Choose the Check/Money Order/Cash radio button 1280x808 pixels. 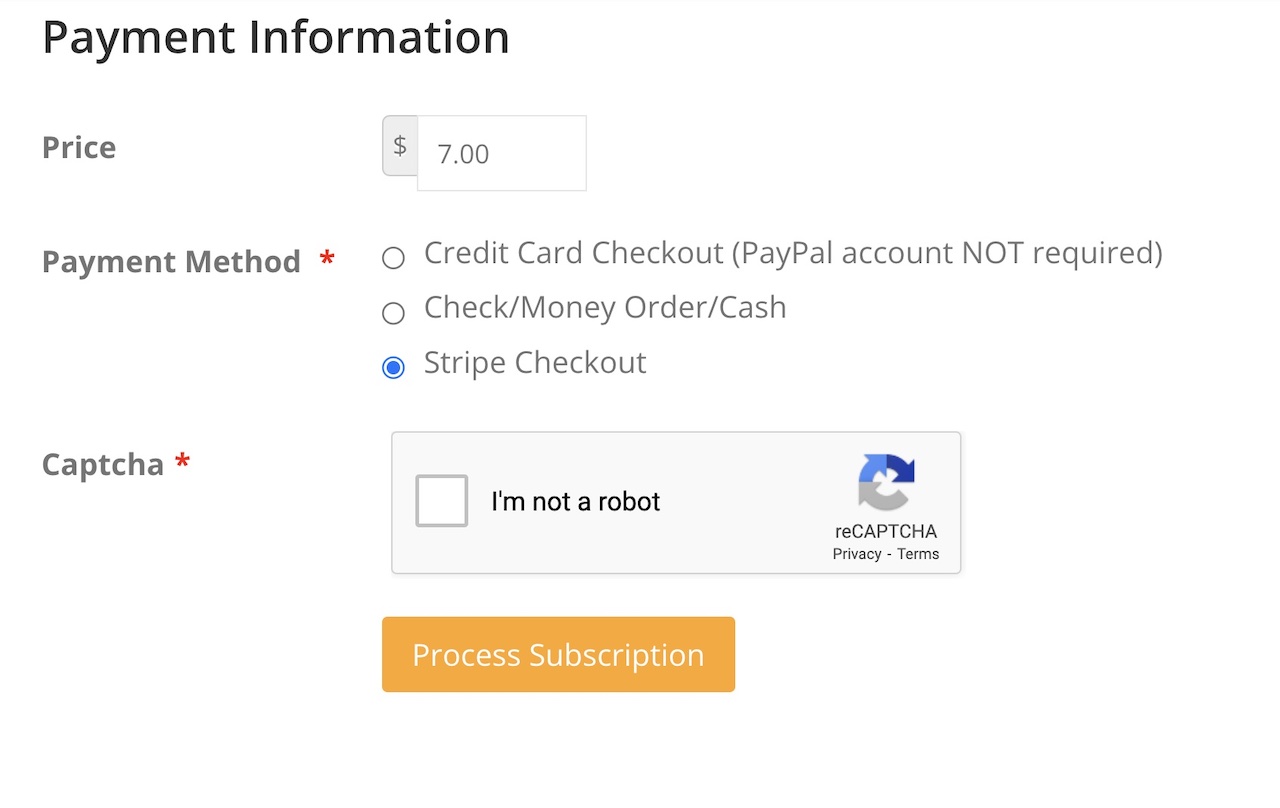(x=394, y=313)
